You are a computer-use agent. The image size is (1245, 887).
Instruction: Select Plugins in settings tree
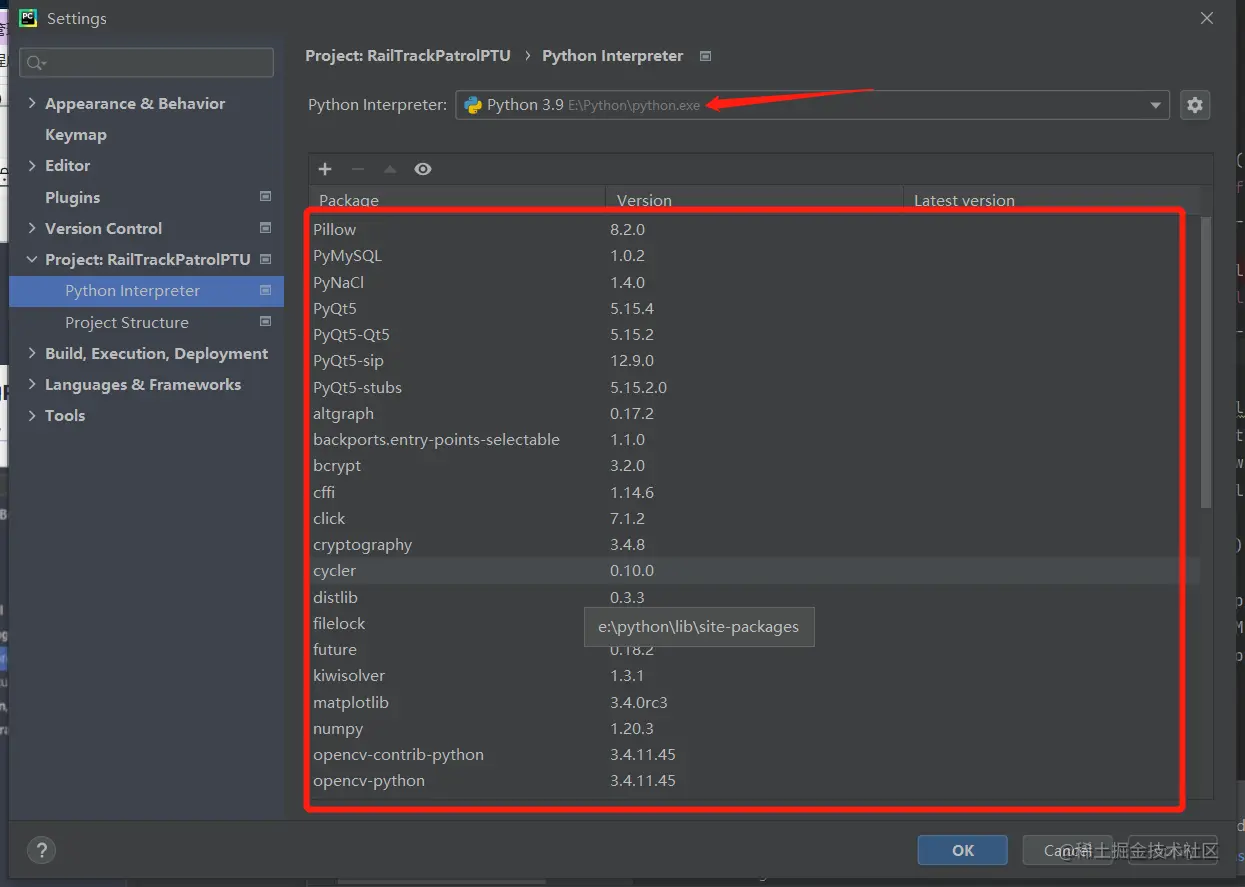tap(72, 197)
